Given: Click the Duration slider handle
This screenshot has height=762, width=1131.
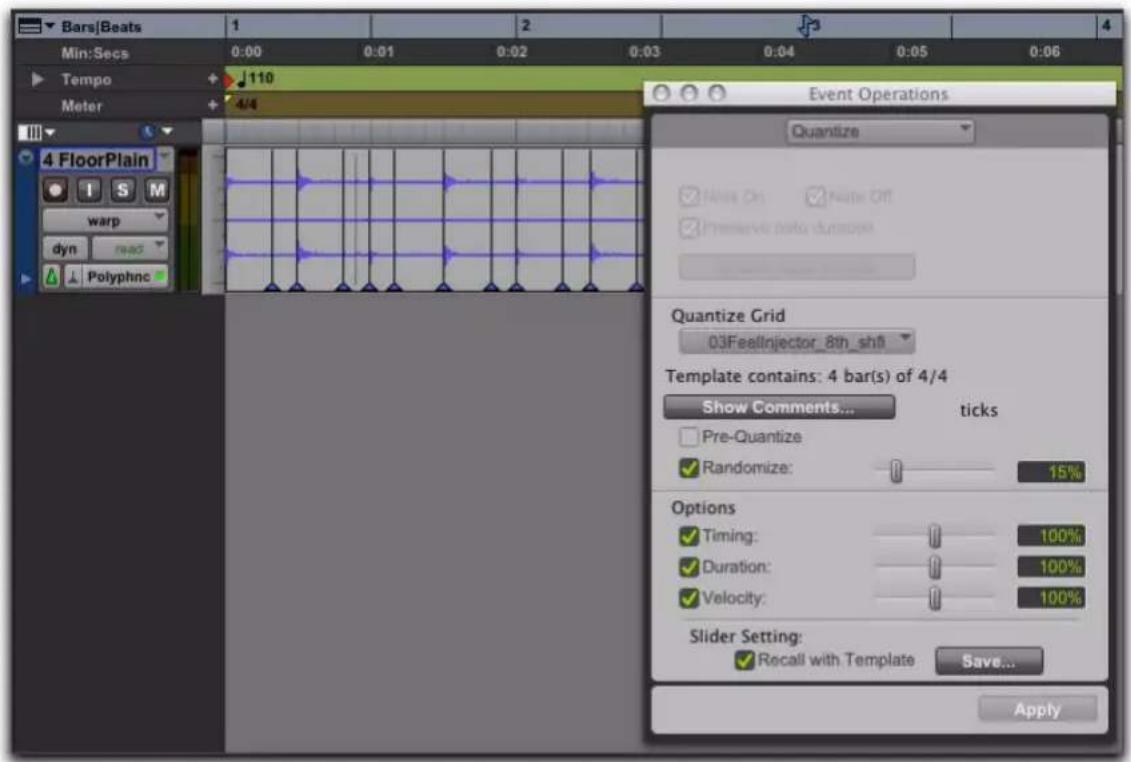Looking at the screenshot, I should pyautogui.click(x=935, y=567).
